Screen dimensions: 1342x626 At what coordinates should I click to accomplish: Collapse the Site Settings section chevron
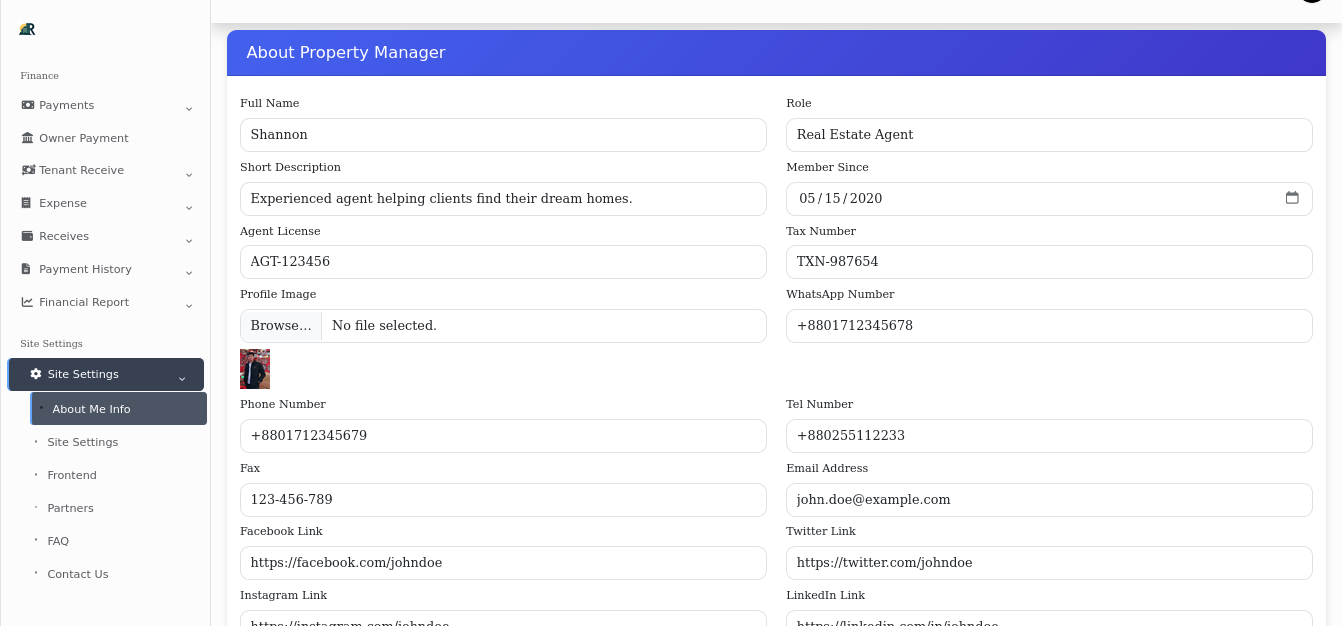click(x=182, y=378)
